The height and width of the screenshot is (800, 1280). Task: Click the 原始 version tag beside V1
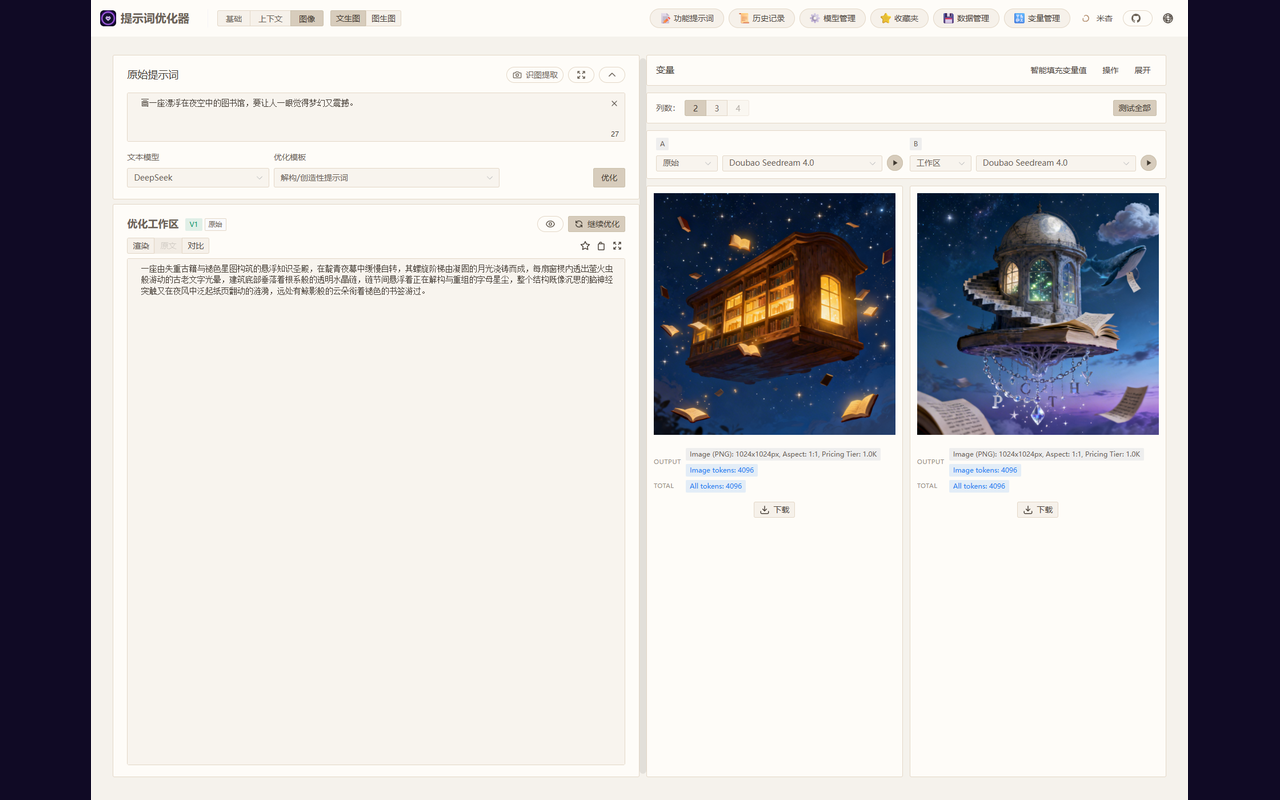[215, 224]
